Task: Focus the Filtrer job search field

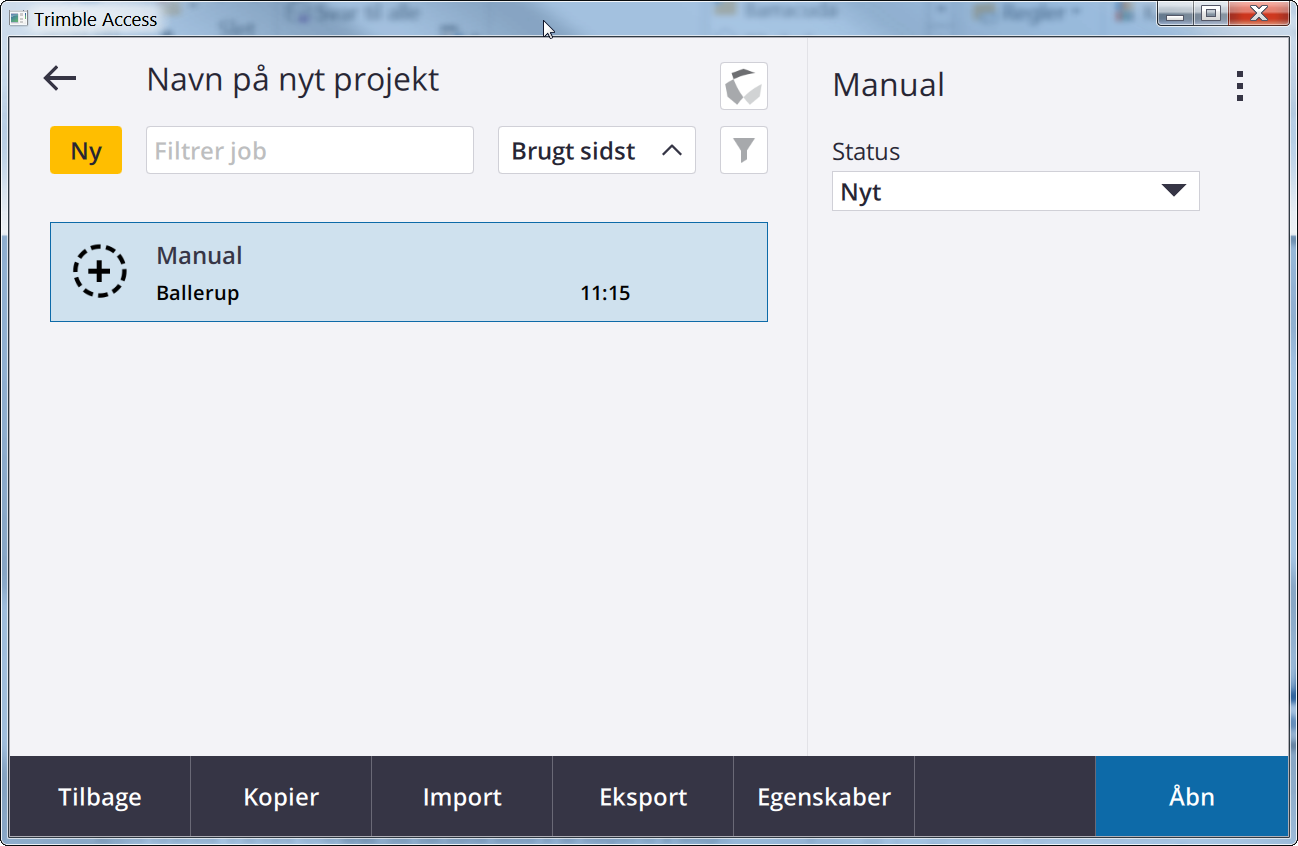Action: [310, 150]
